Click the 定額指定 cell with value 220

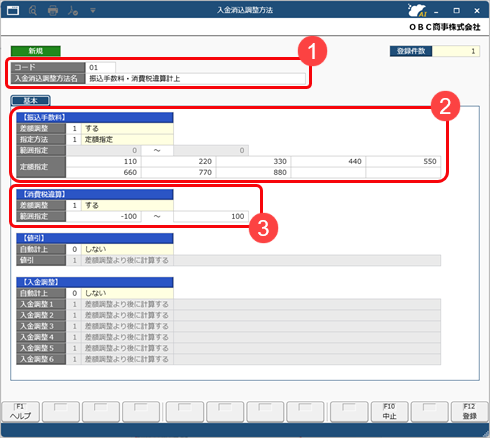tap(178, 161)
